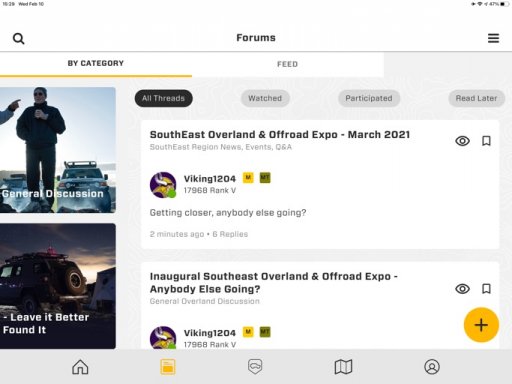512x384 pixels.
Task: Filter by Participated threads
Action: pos(369,98)
